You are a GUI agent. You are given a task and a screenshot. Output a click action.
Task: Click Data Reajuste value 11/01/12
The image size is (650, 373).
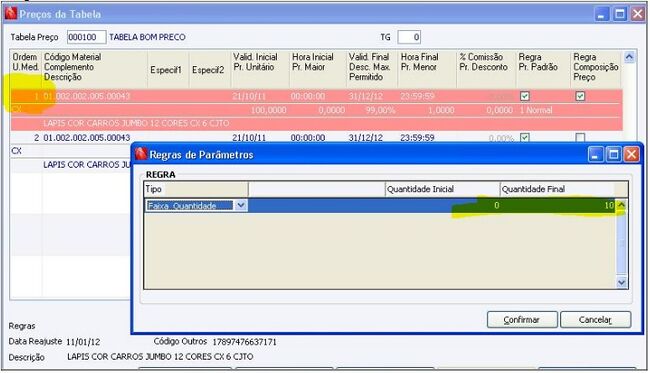point(83,342)
